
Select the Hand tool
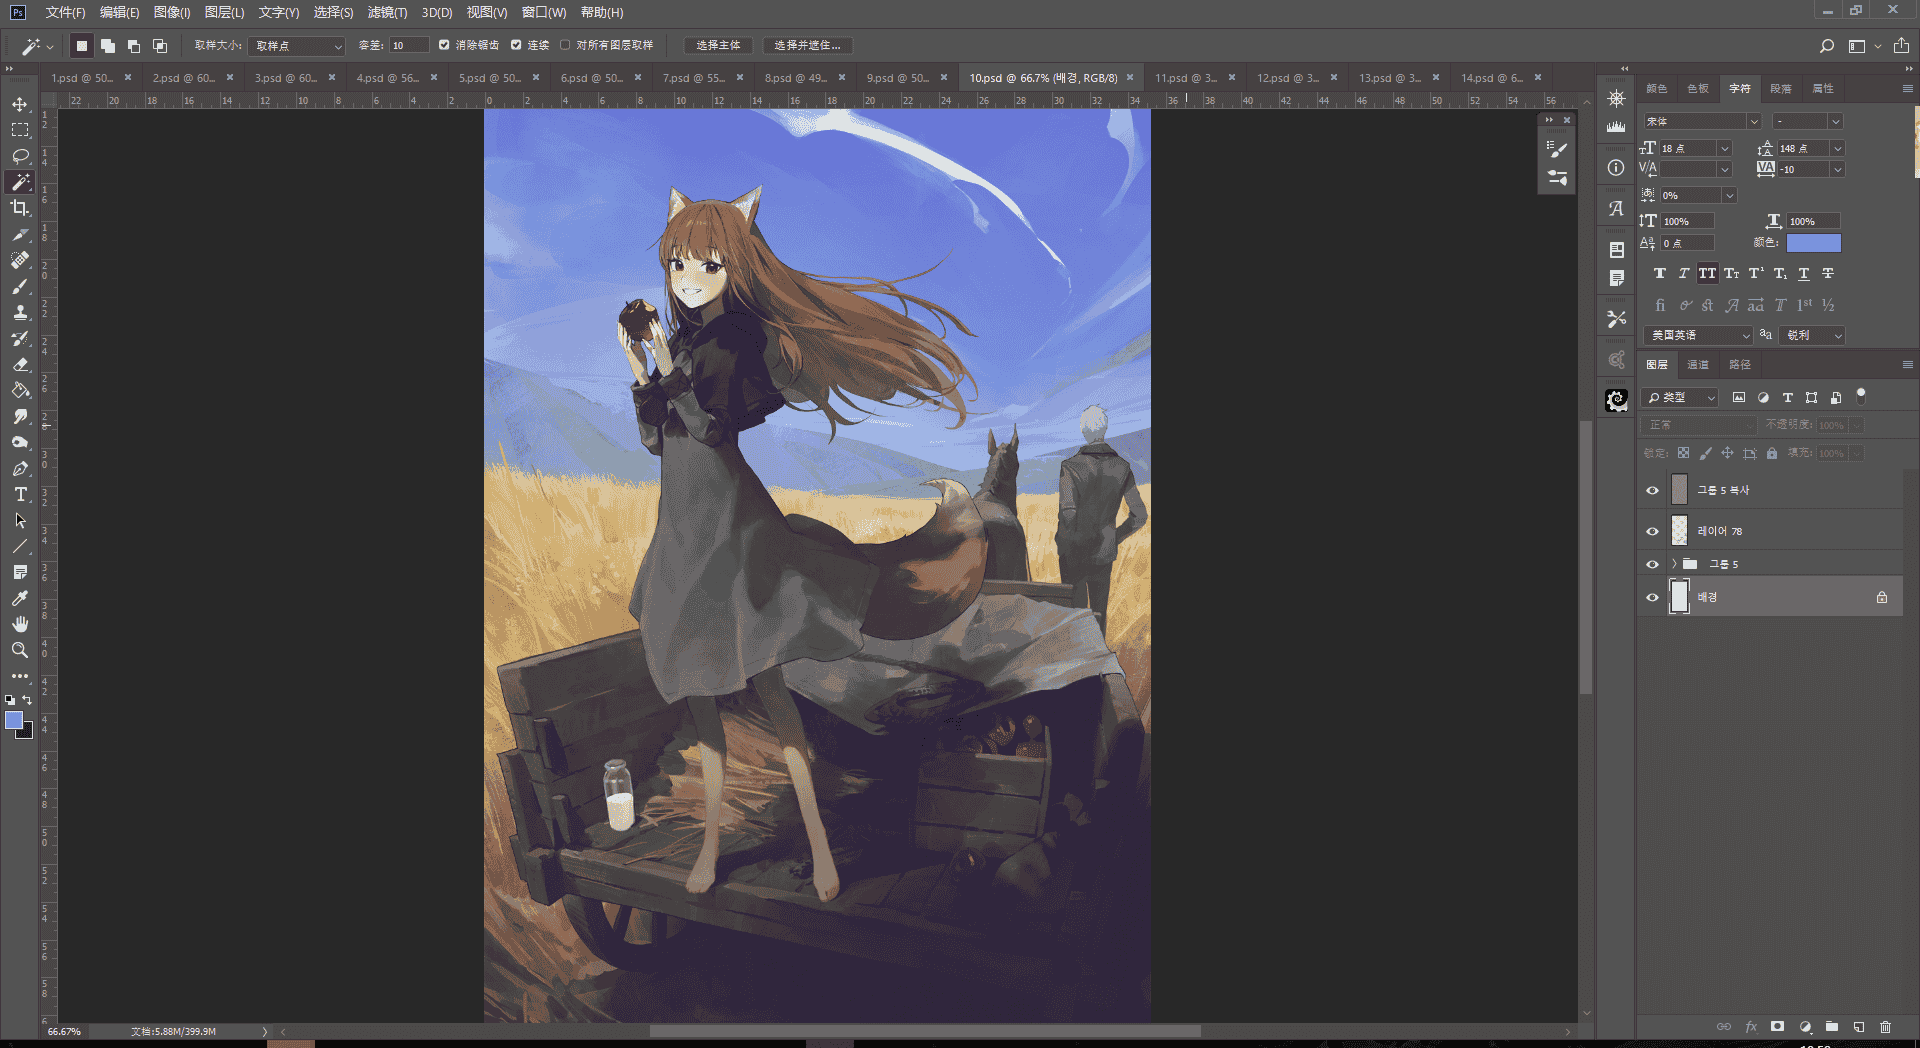pyautogui.click(x=20, y=624)
